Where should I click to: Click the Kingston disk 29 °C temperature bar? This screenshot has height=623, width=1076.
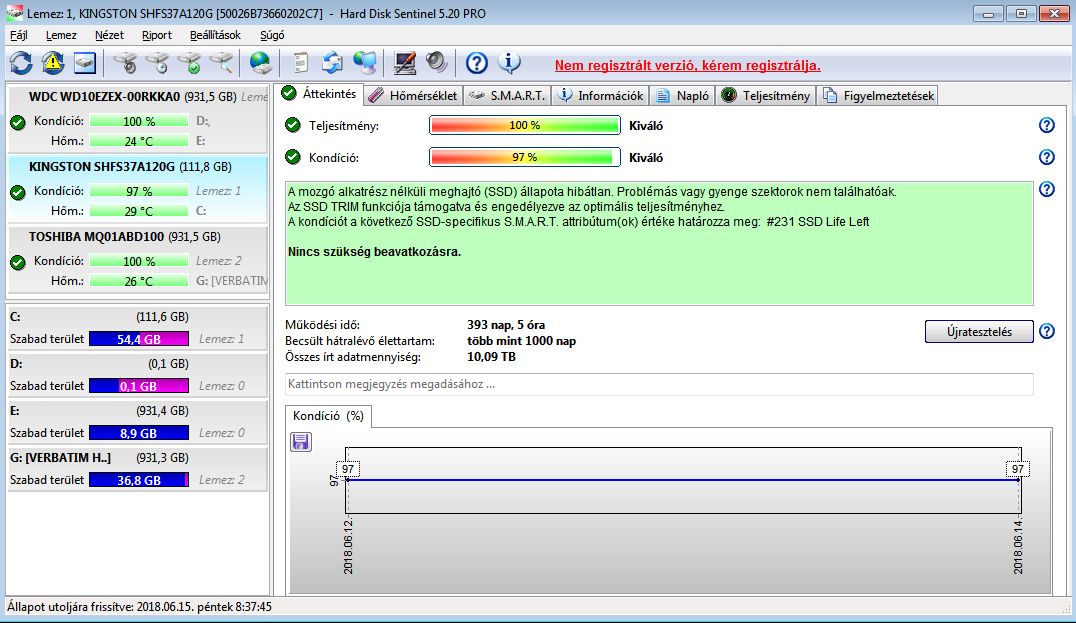[139, 211]
